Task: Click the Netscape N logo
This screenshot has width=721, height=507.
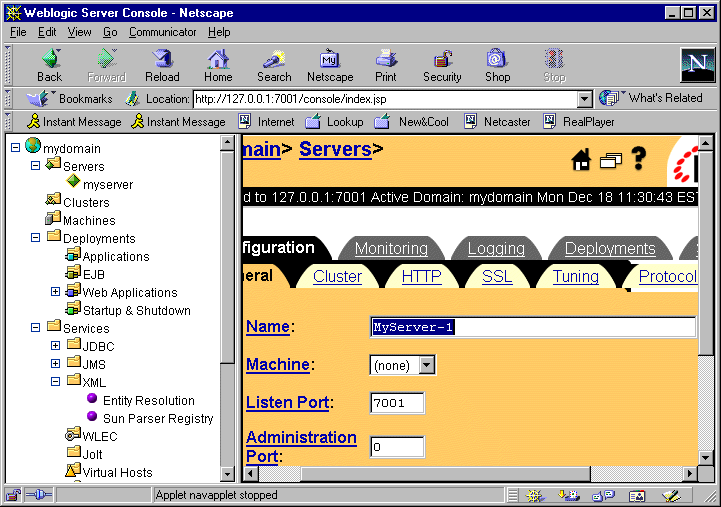Action: coord(698,65)
